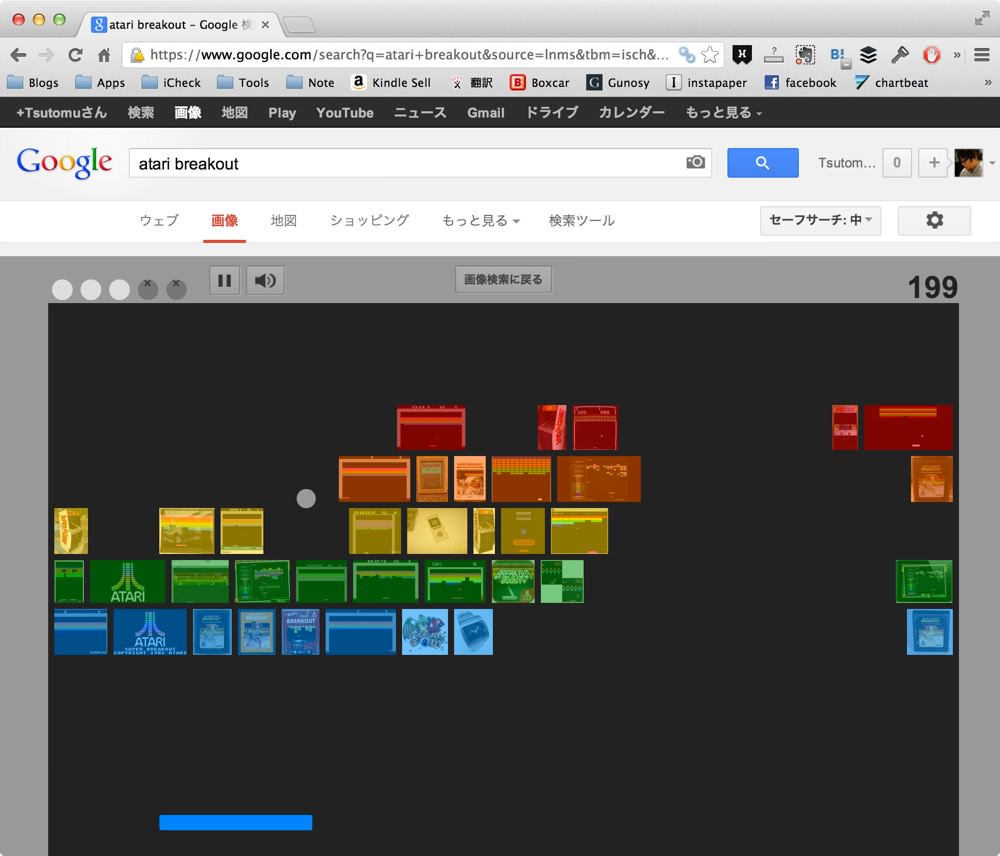Screen dimensions: 1000x856
Task: Expand もっと見る in the black Google bar
Action: coord(723,113)
